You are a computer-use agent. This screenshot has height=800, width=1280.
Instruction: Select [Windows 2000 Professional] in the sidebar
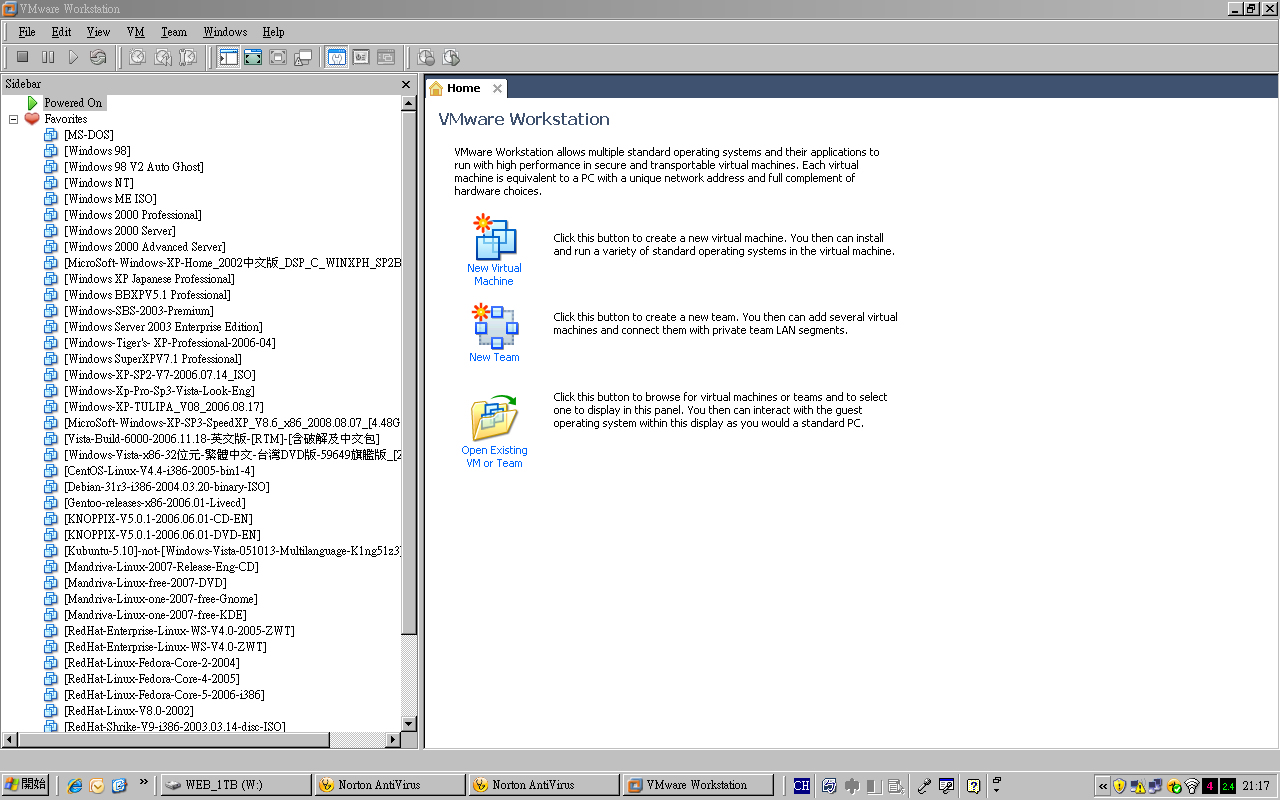(x=133, y=214)
